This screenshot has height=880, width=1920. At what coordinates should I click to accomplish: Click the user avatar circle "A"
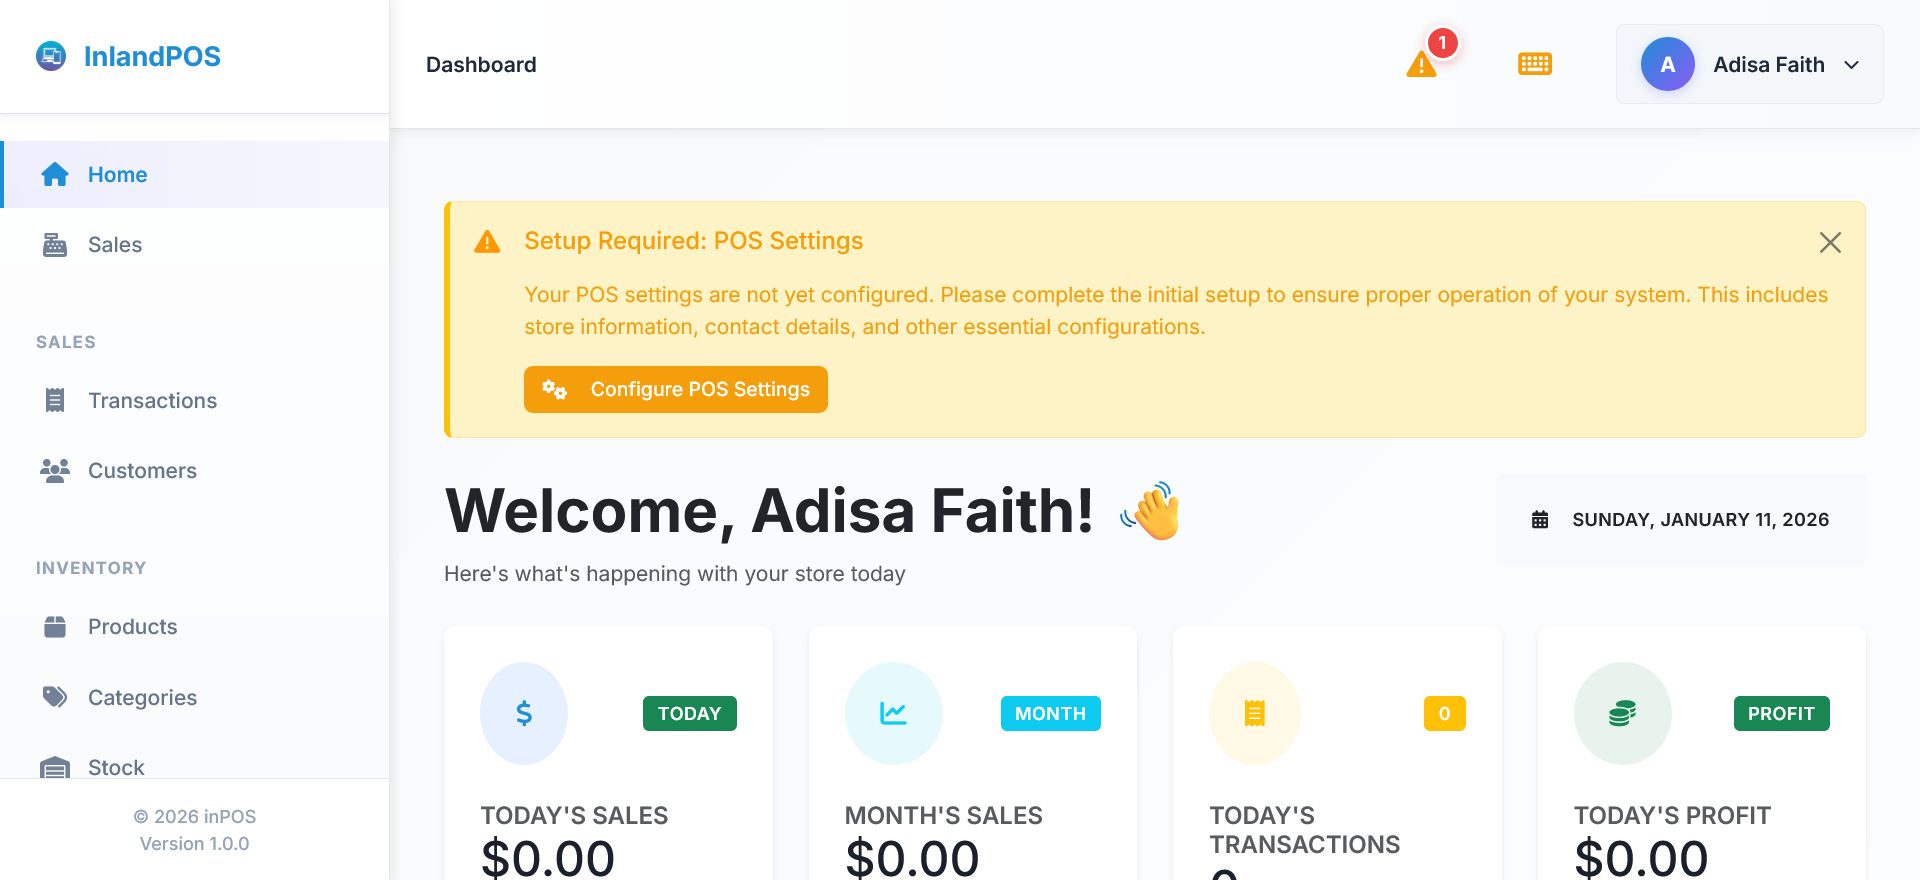[x=1667, y=65]
